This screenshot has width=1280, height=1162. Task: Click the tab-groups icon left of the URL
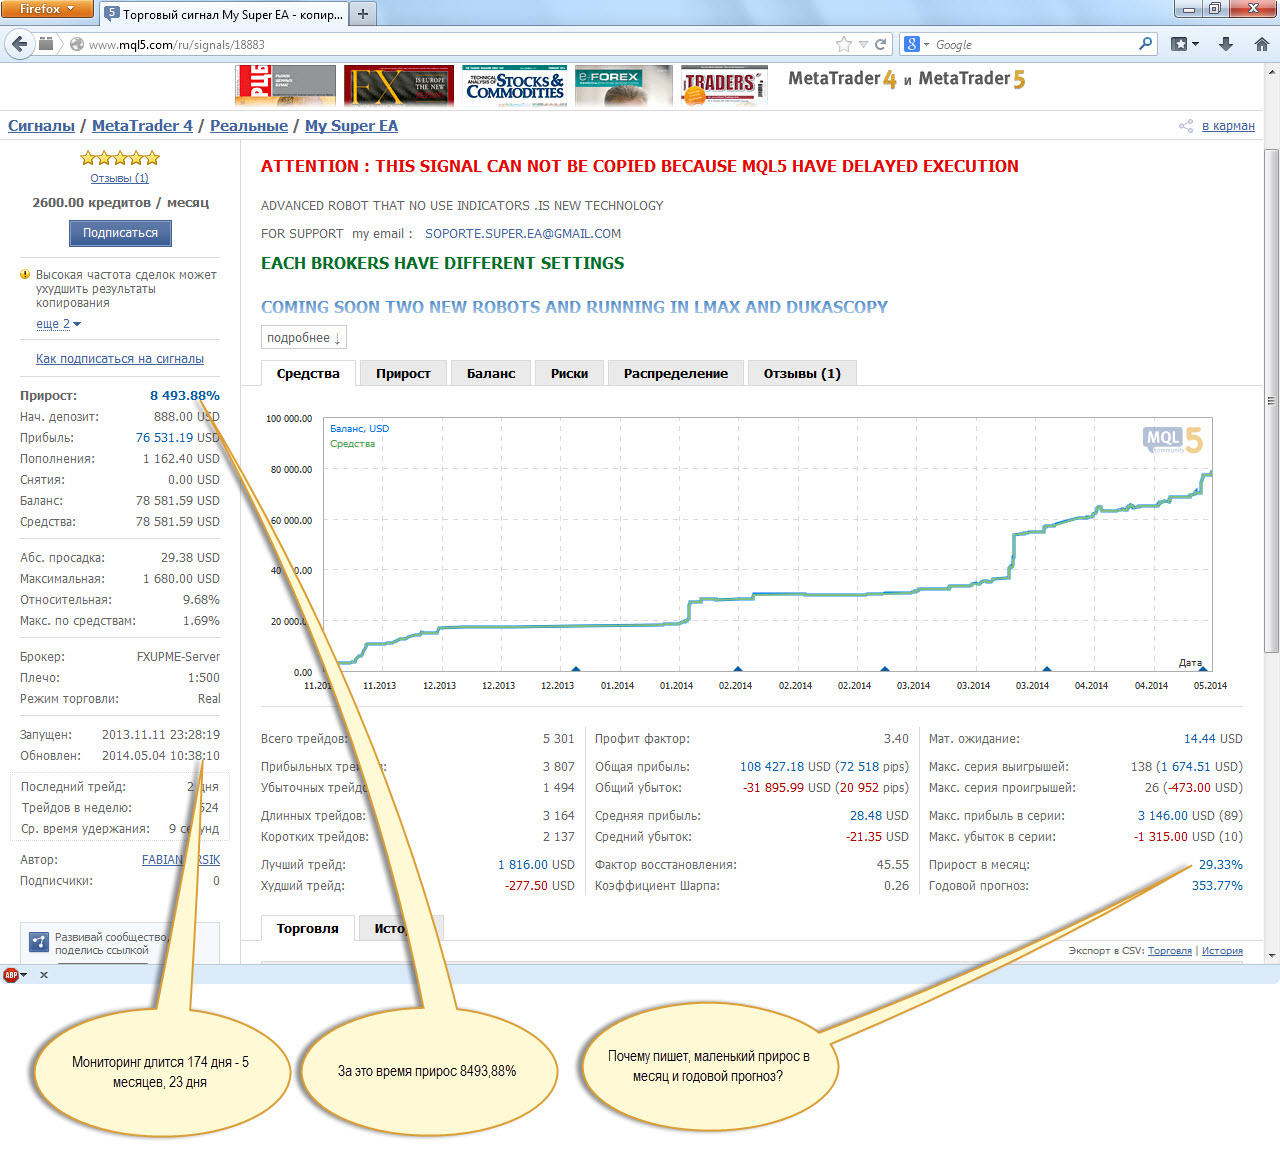(x=46, y=44)
